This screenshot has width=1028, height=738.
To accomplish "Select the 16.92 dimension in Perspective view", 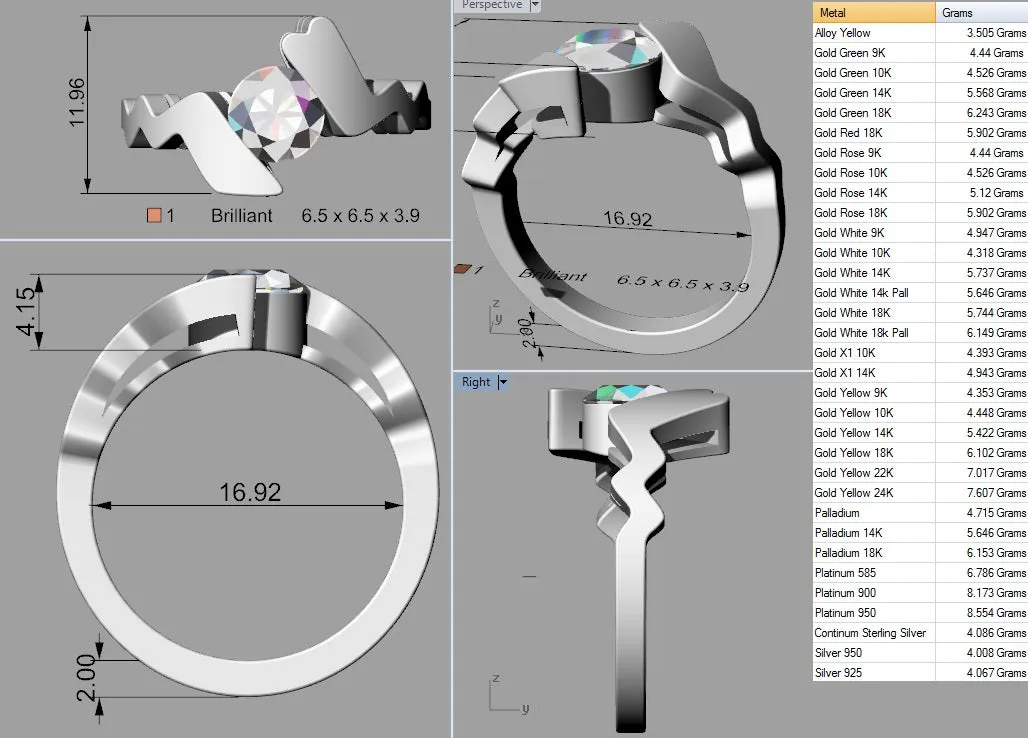I will (627, 218).
